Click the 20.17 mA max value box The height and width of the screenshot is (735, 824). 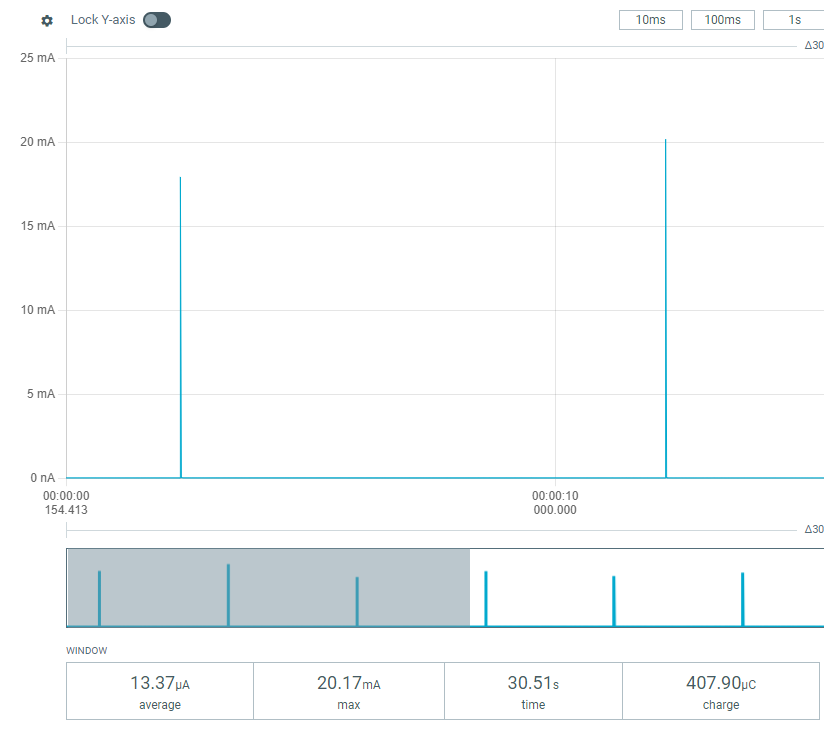[348, 691]
